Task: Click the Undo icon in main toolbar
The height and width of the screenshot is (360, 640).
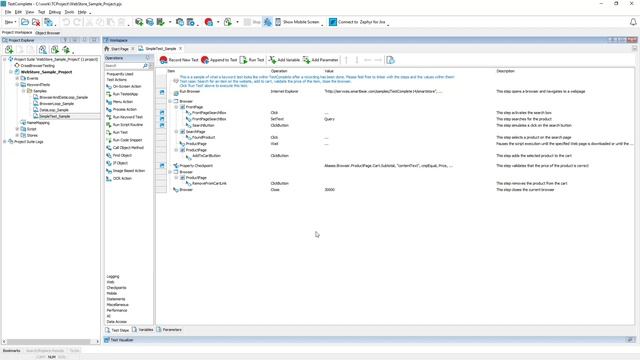Action: 66,22
